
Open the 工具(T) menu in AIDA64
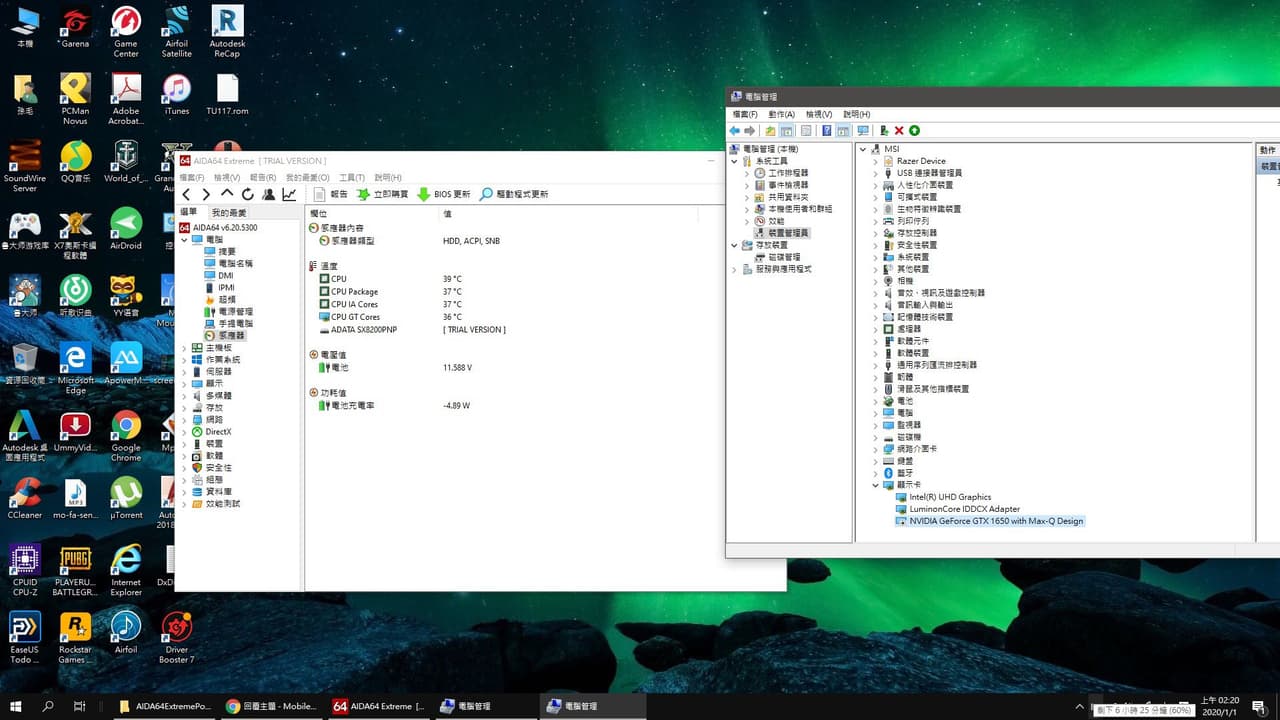click(x=351, y=177)
